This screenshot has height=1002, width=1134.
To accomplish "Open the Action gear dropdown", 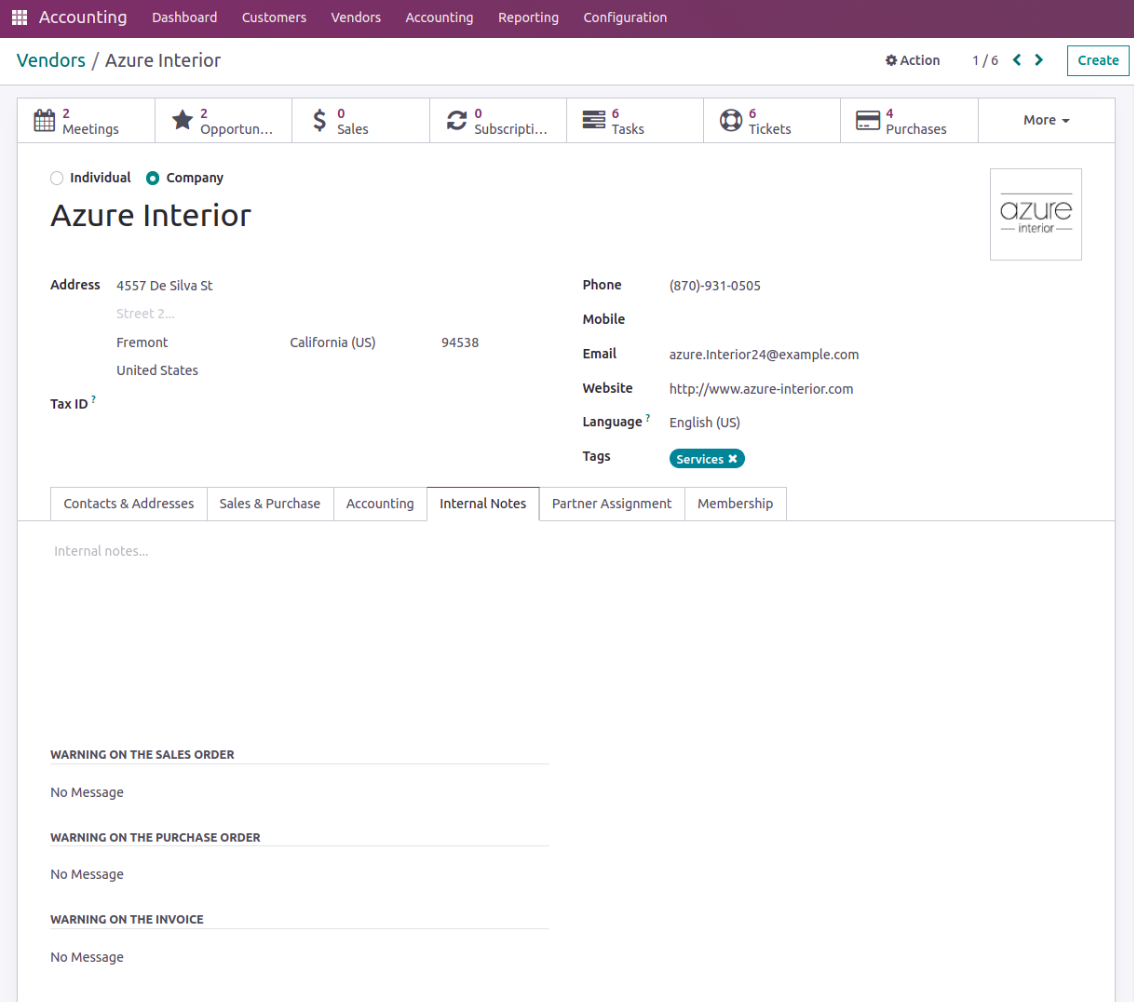I will click(913, 60).
